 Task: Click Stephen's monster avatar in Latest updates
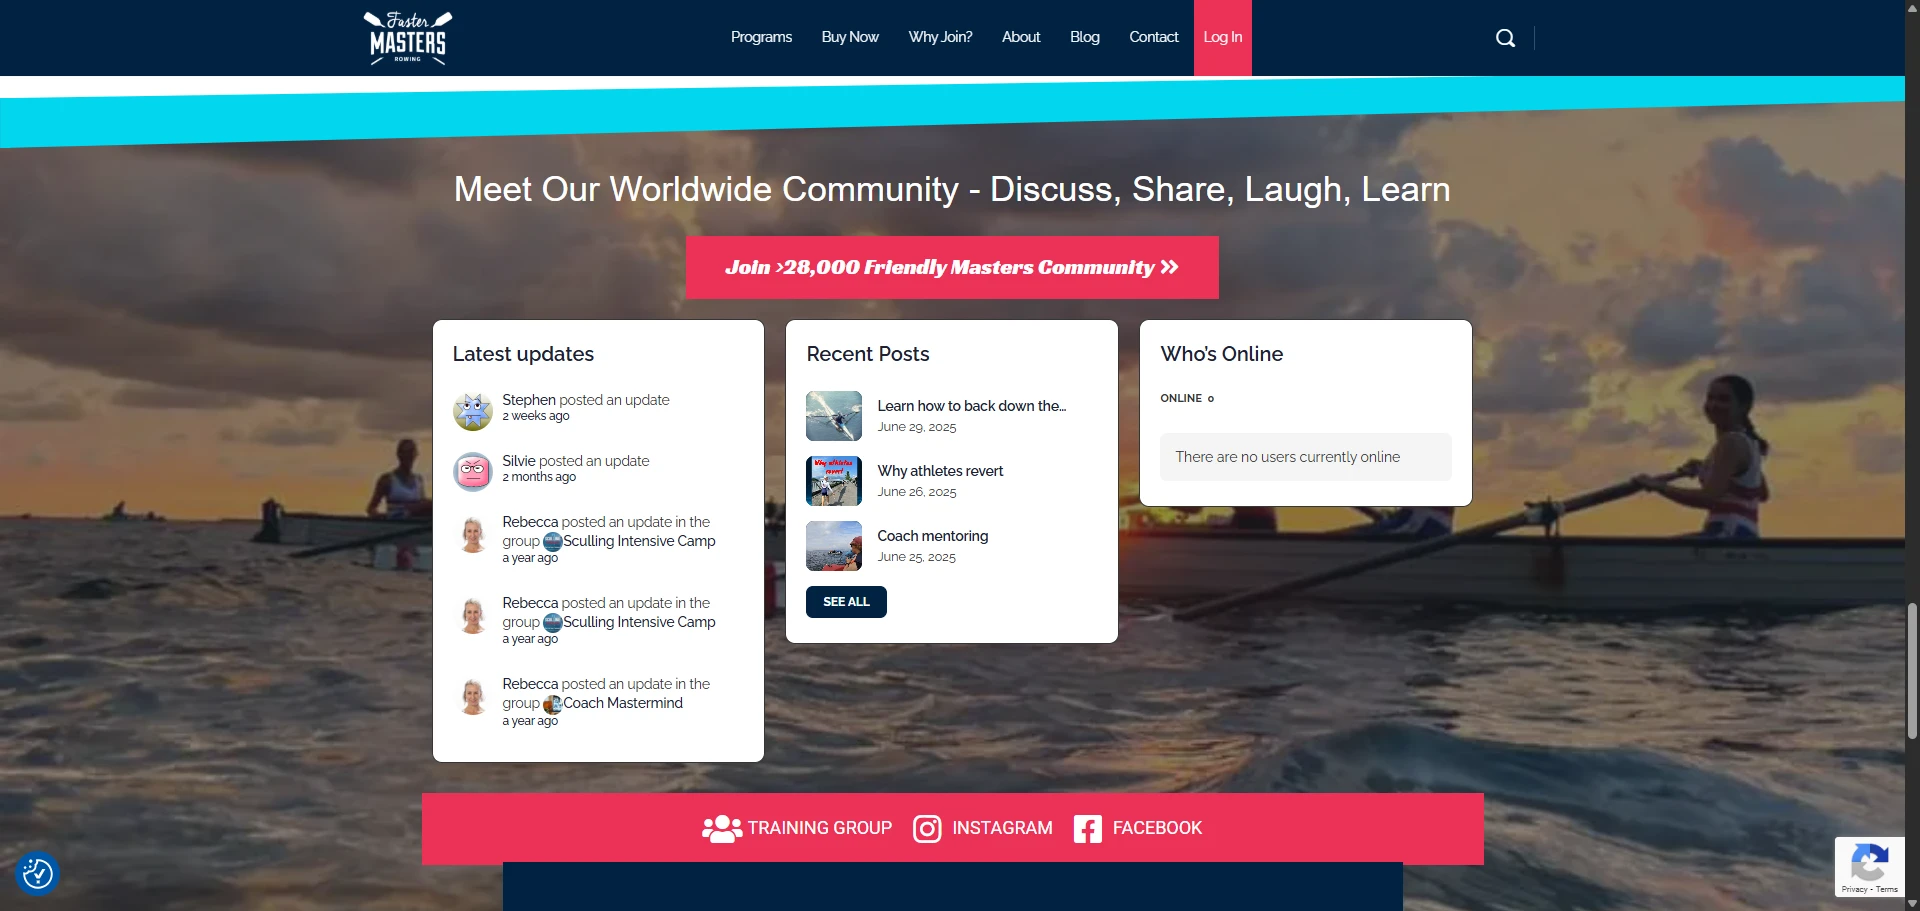pos(472,410)
